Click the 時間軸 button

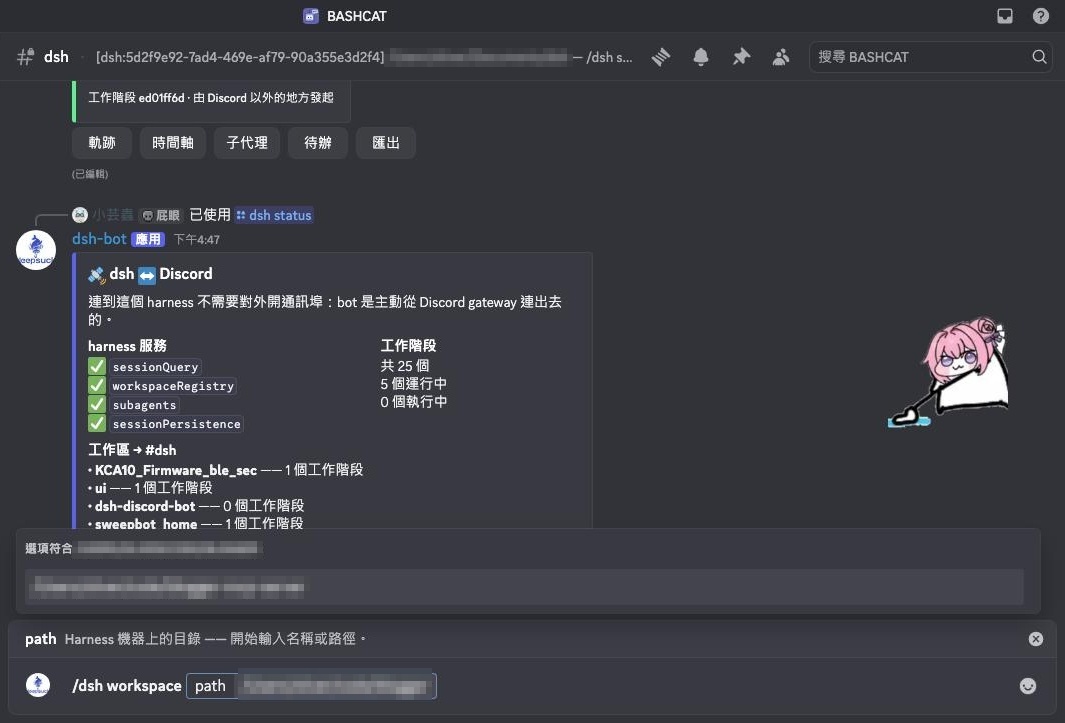173,143
